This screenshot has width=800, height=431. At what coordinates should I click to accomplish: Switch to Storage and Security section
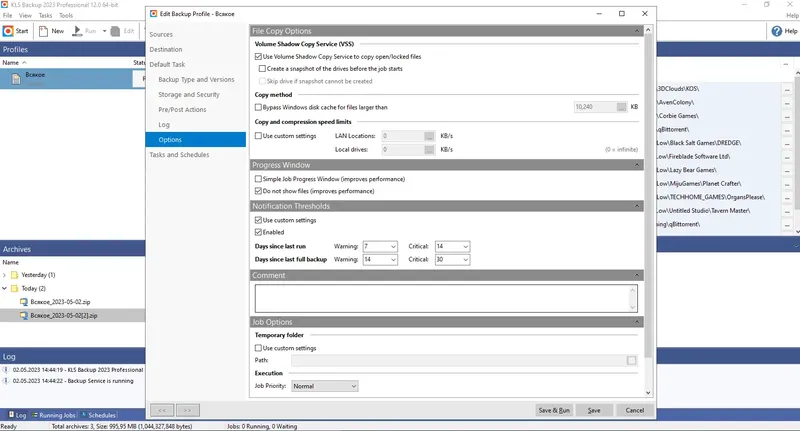(x=189, y=94)
